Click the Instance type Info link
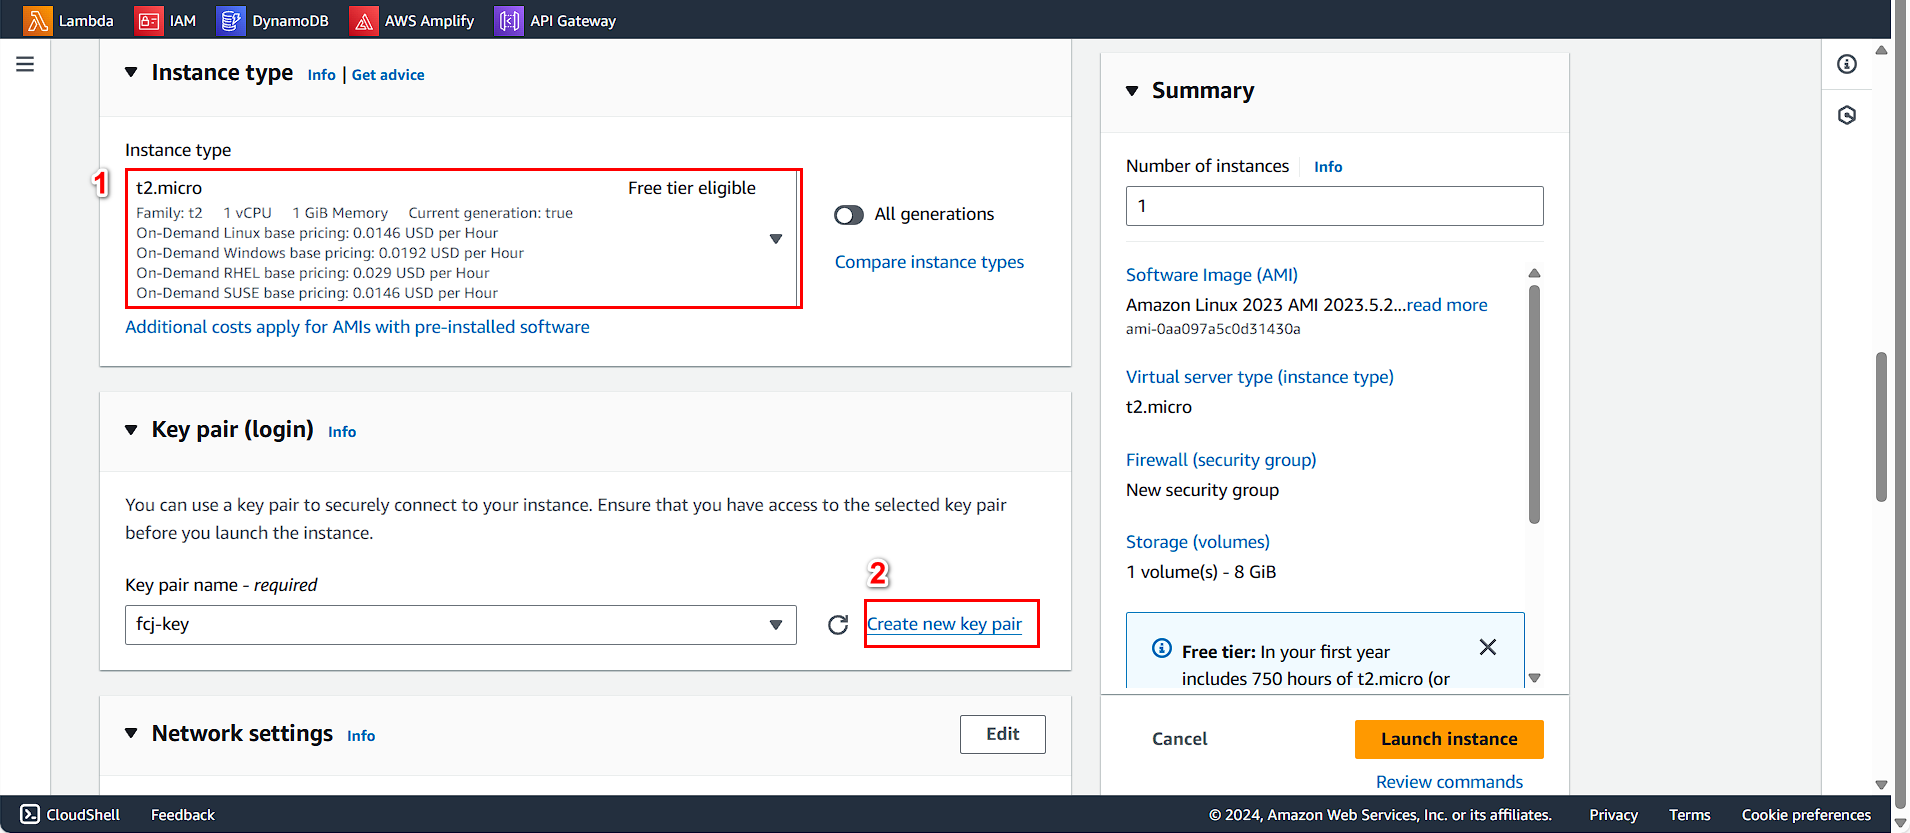Viewport: 1910px width, 833px height. 322,75
